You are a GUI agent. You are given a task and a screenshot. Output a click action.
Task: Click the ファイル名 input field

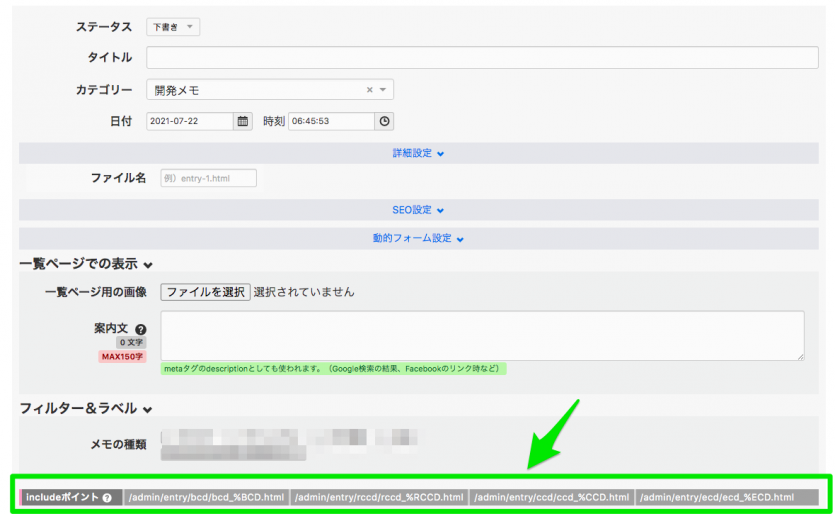(208, 178)
